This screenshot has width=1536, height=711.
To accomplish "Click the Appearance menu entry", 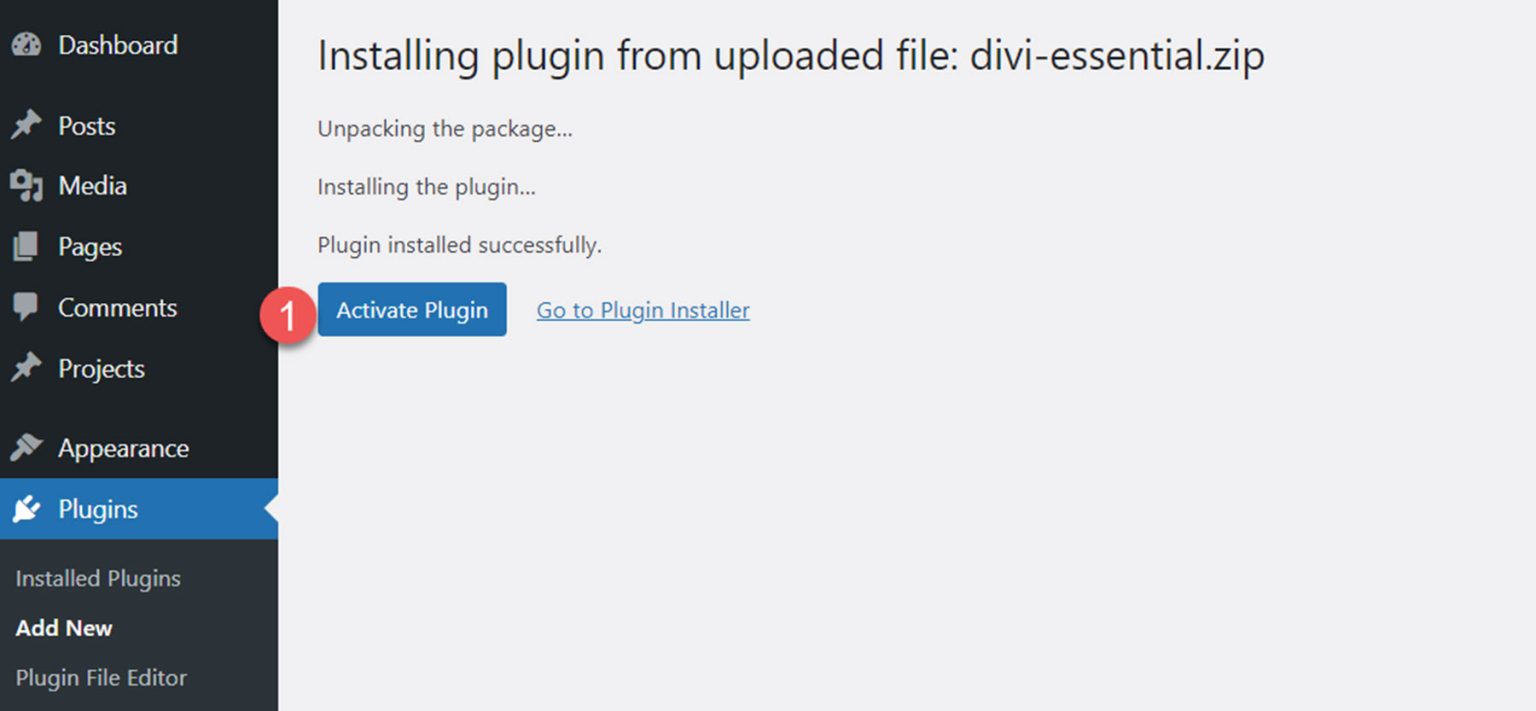I will point(124,447).
